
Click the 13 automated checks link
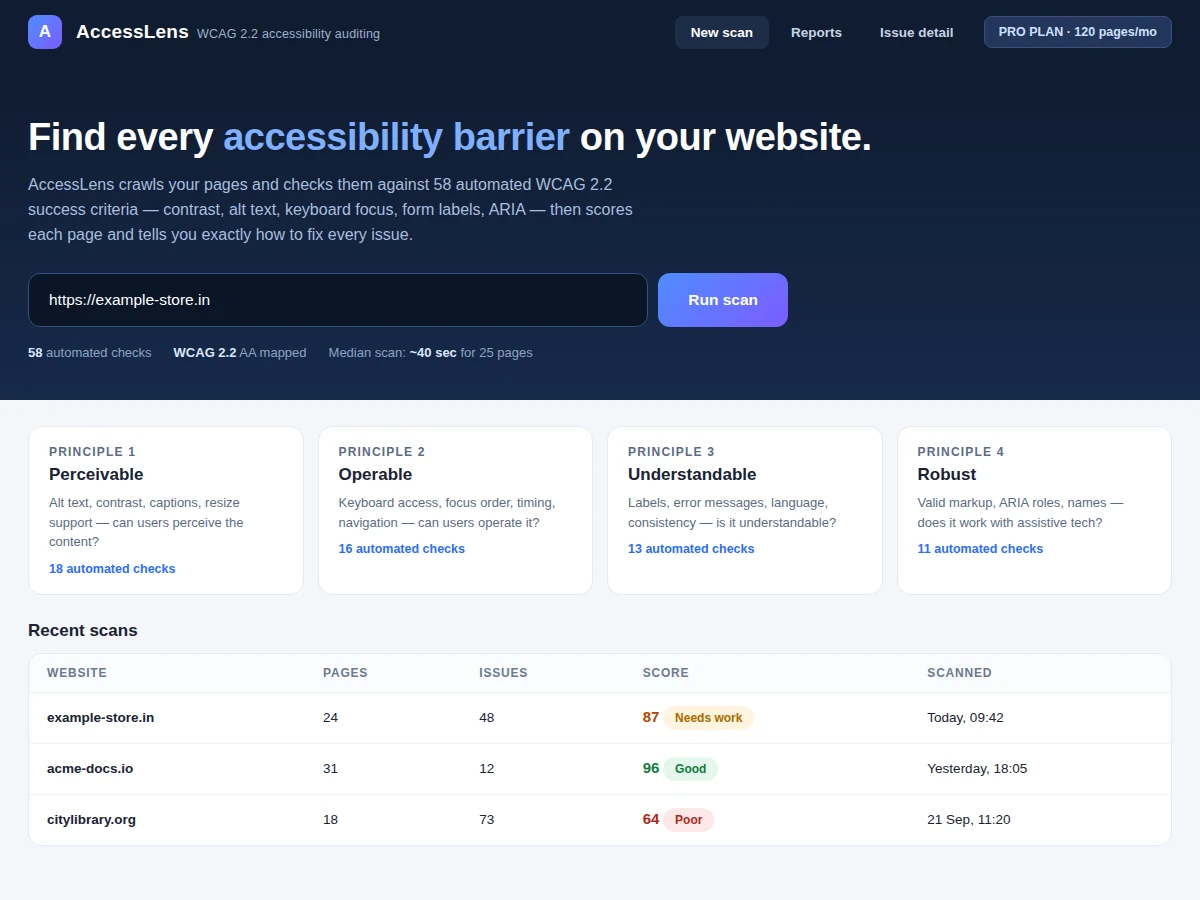pos(691,548)
